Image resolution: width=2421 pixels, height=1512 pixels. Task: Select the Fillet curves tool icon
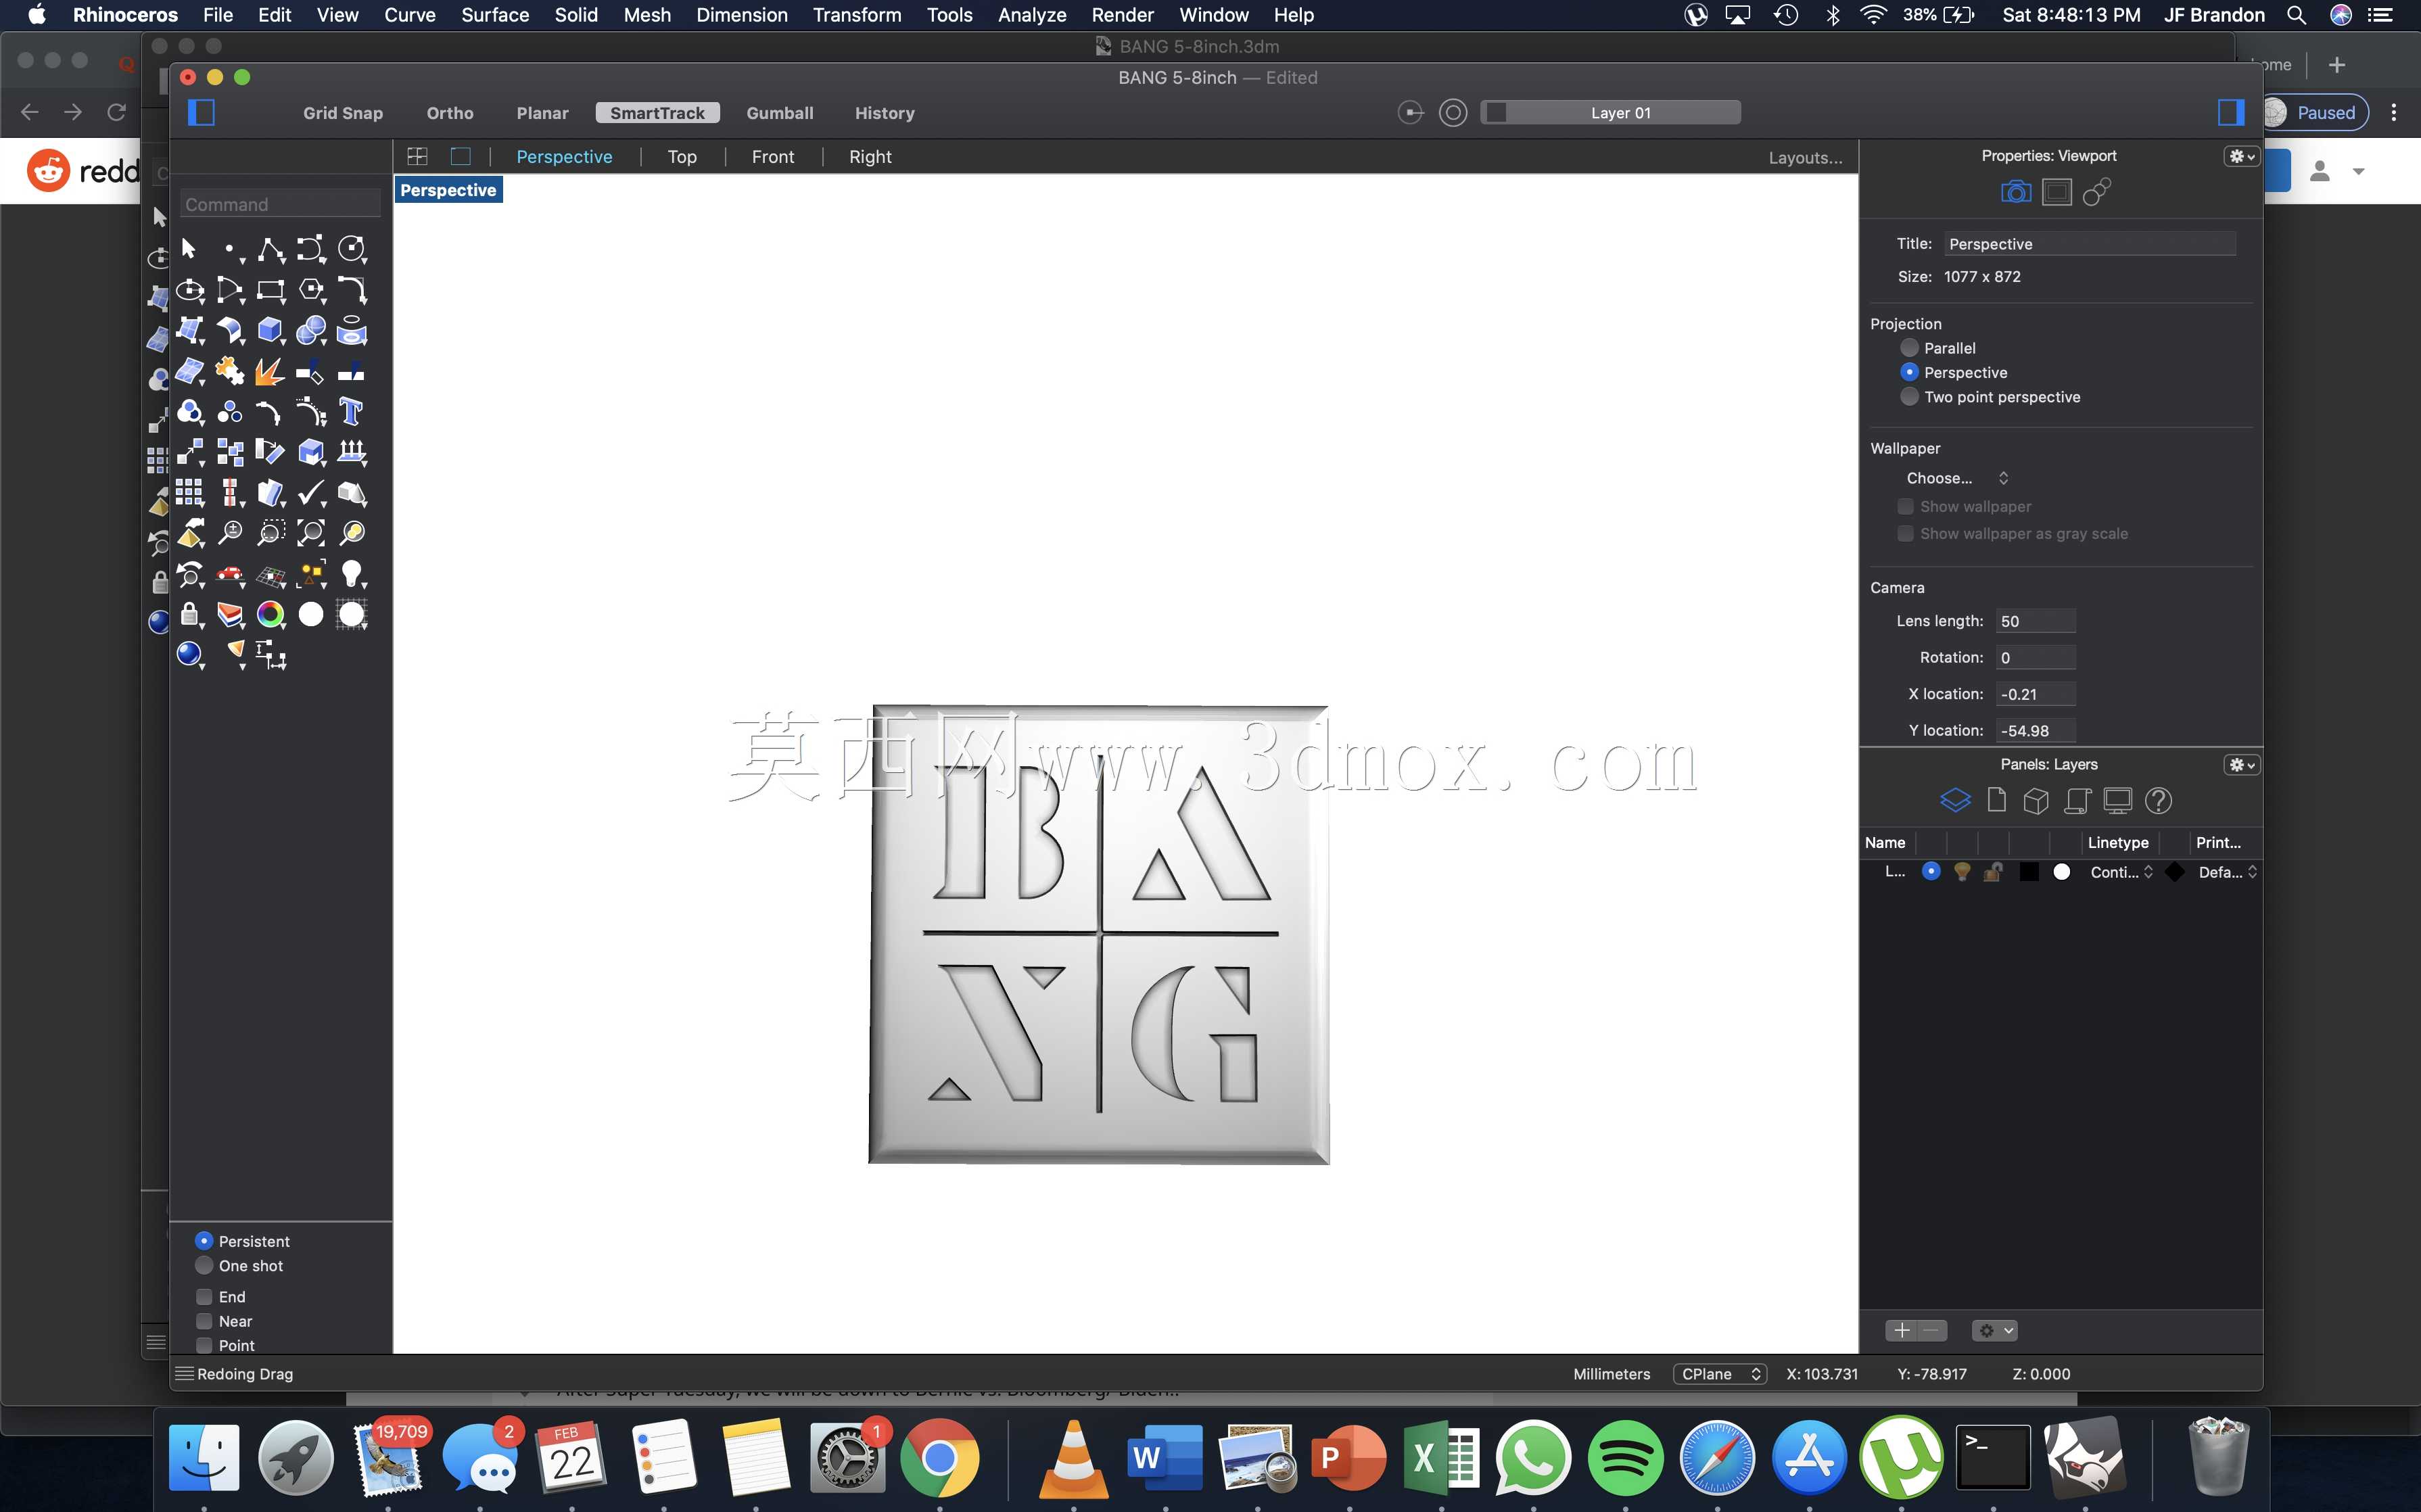coord(352,290)
